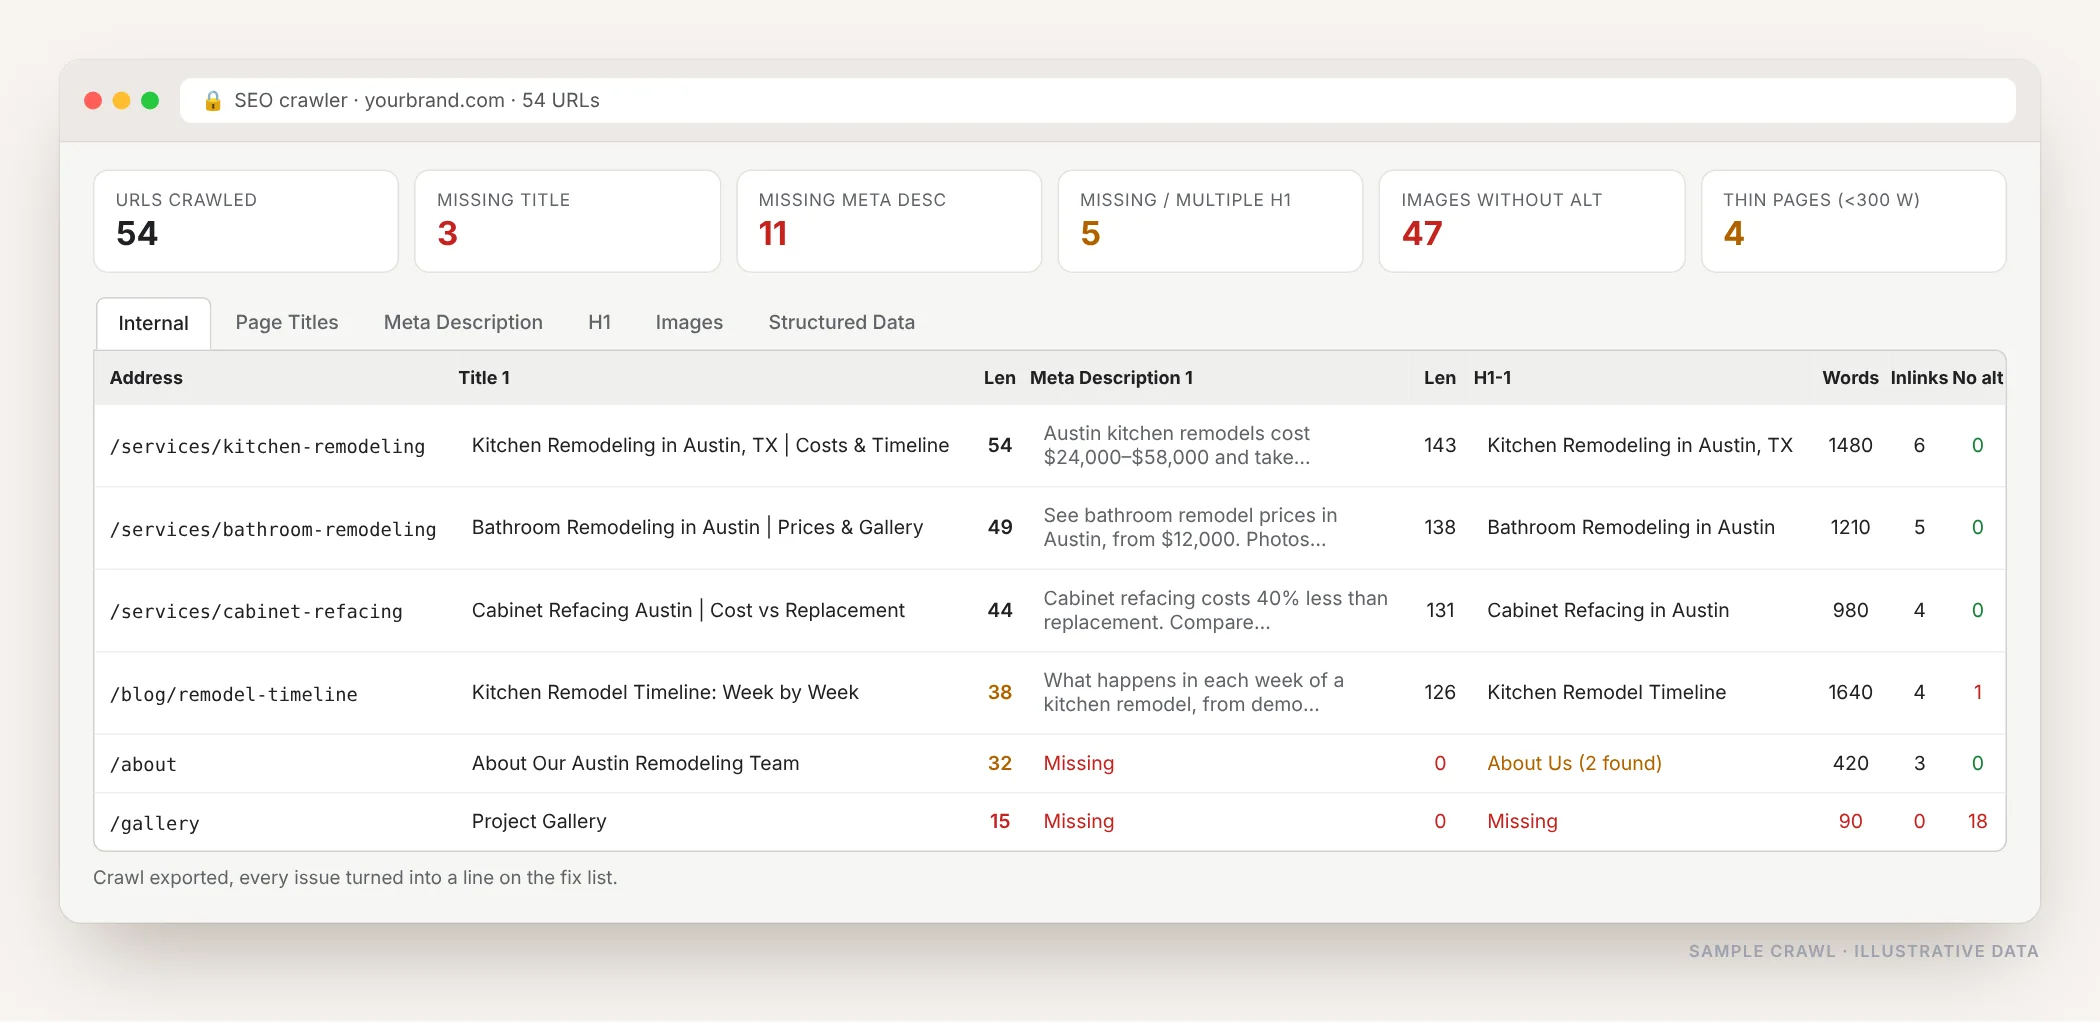
Task: Click title 'Kitchen Remodel Timeline: Week by Week'
Action: [665, 692]
